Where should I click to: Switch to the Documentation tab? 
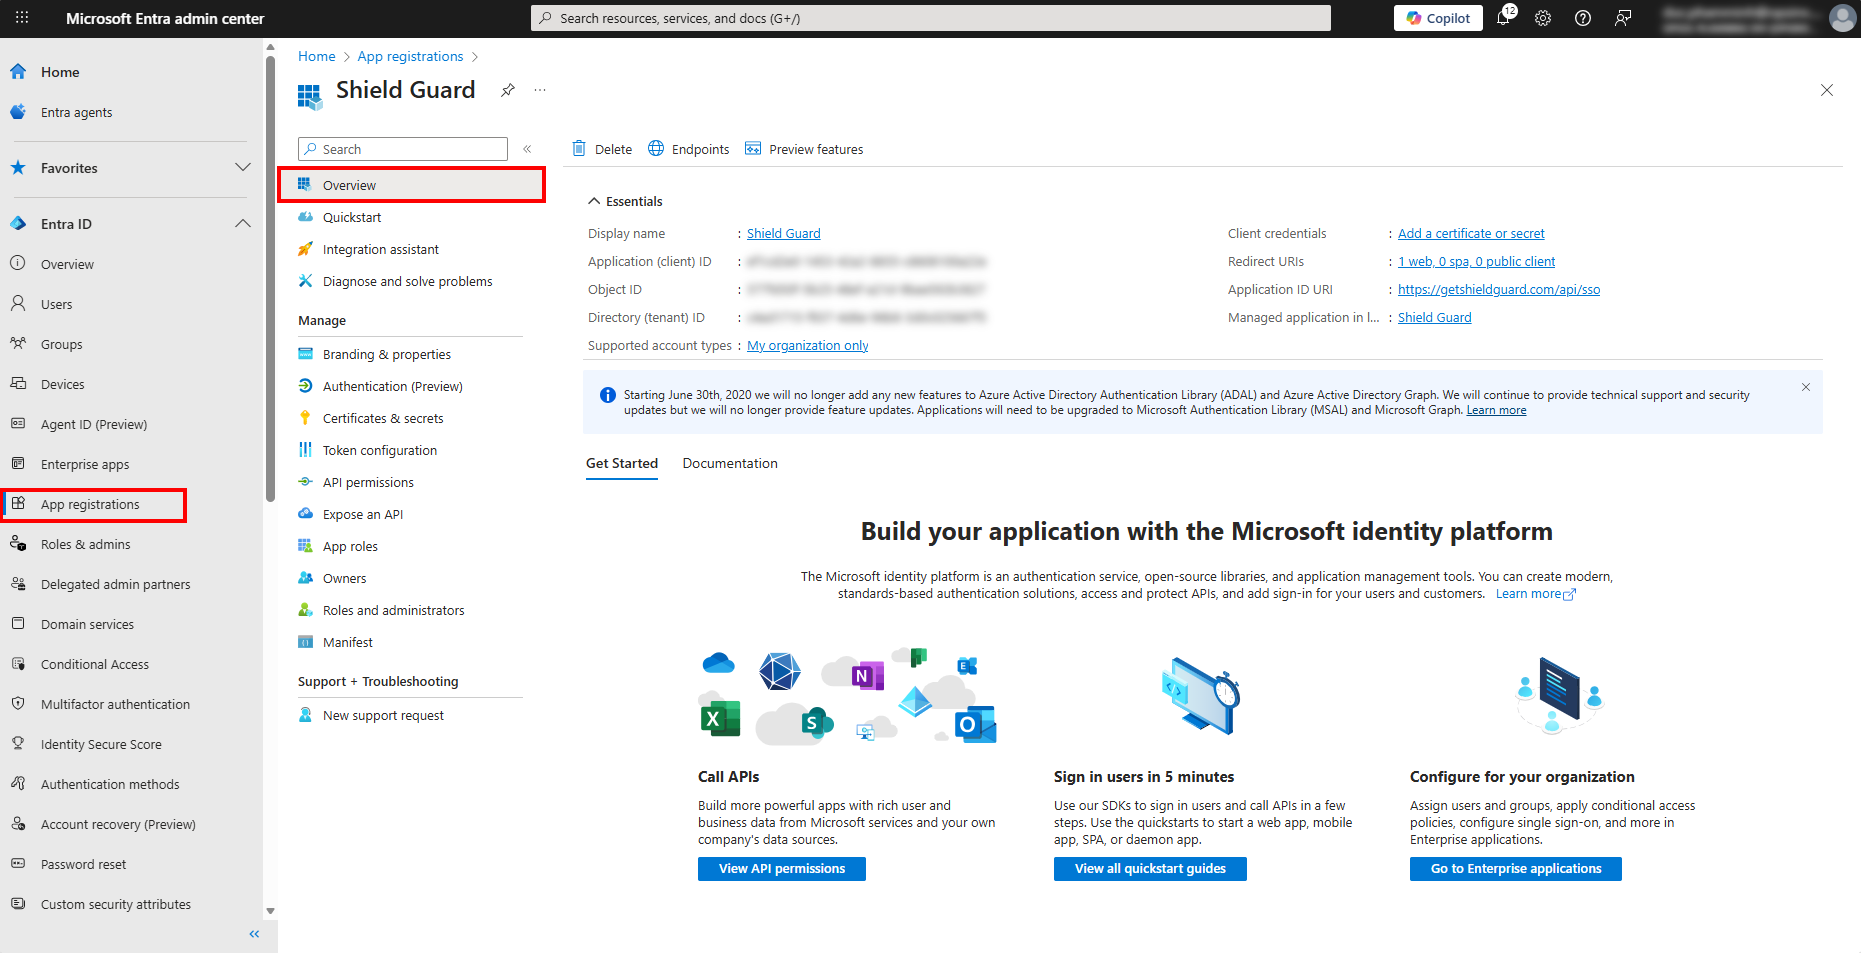point(729,463)
